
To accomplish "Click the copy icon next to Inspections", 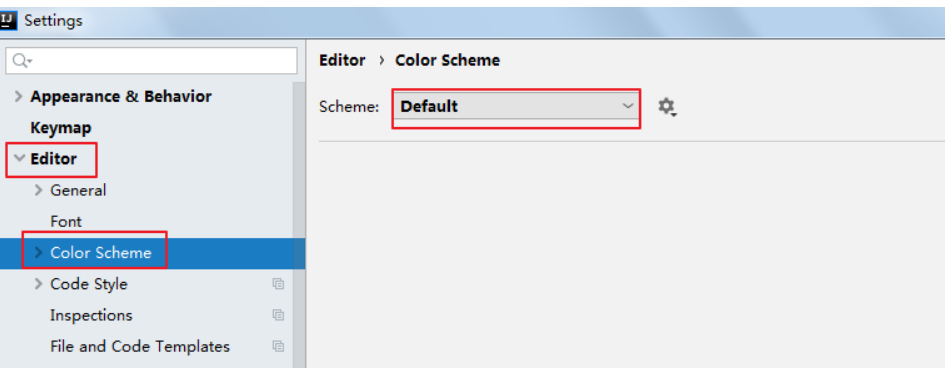I will 278,315.
